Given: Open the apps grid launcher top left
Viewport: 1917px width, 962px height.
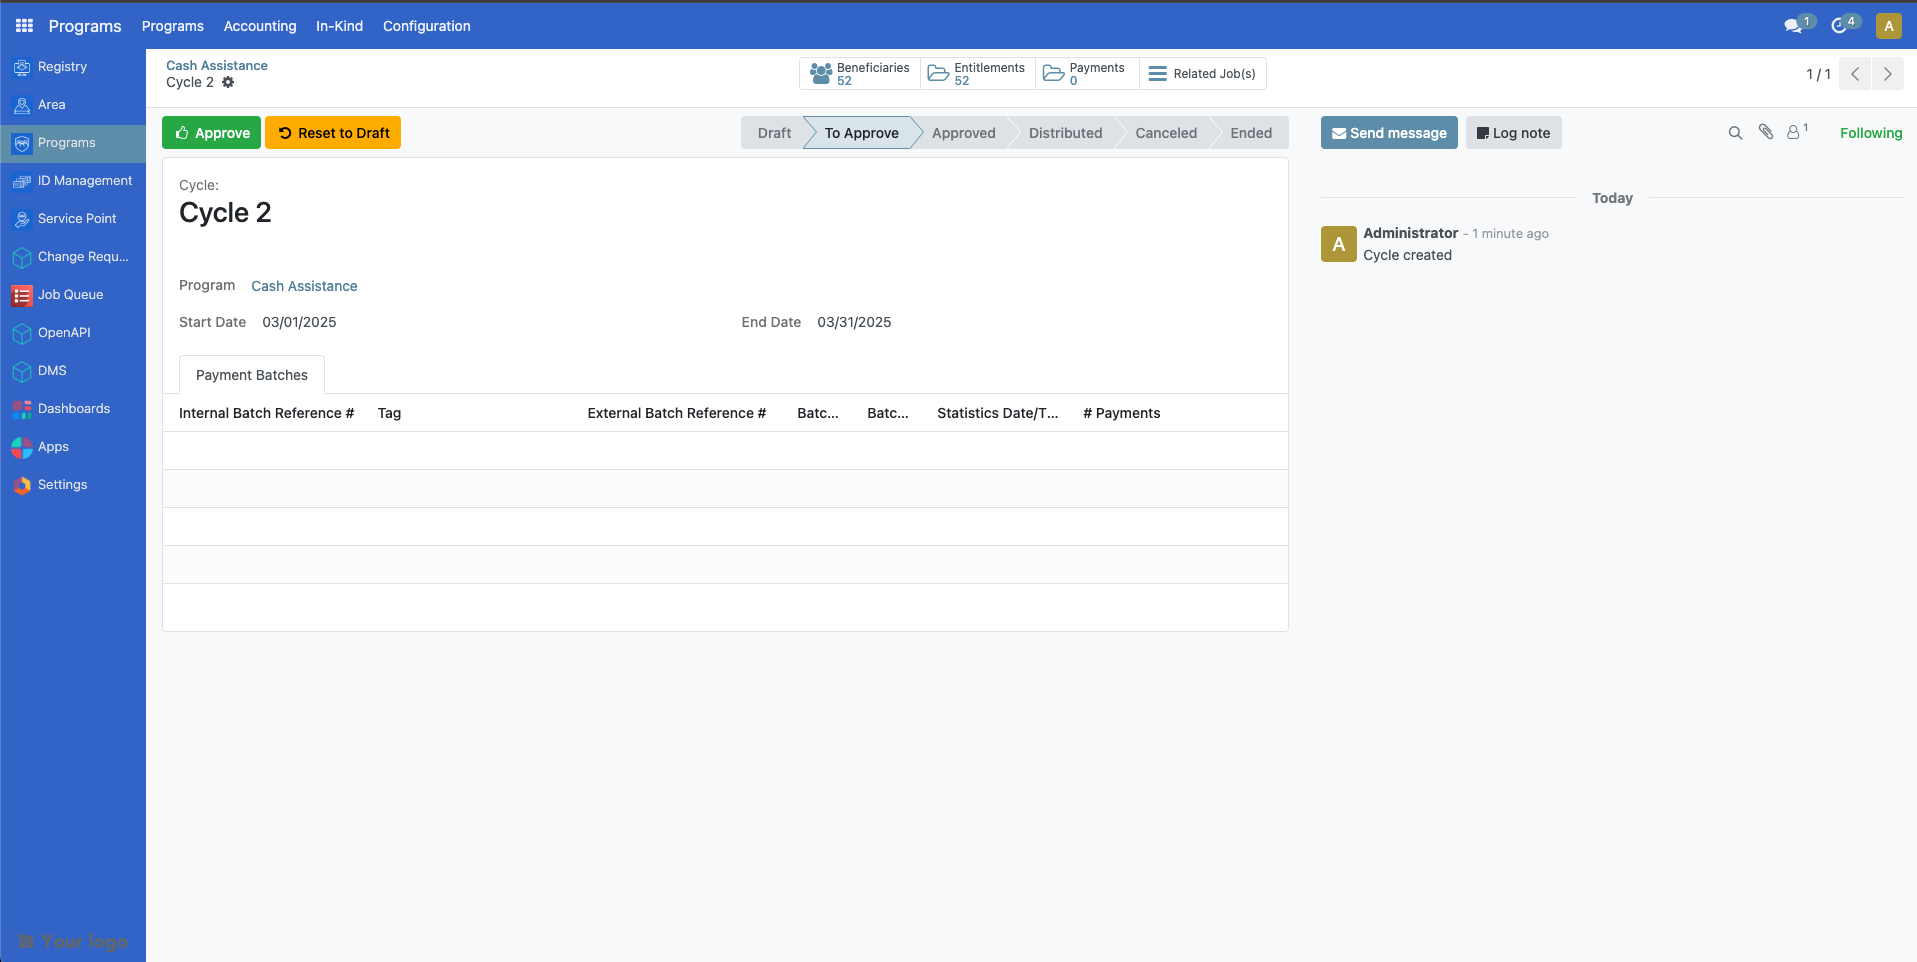Looking at the screenshot, I should pyautogui.click(x=22, y=25).
